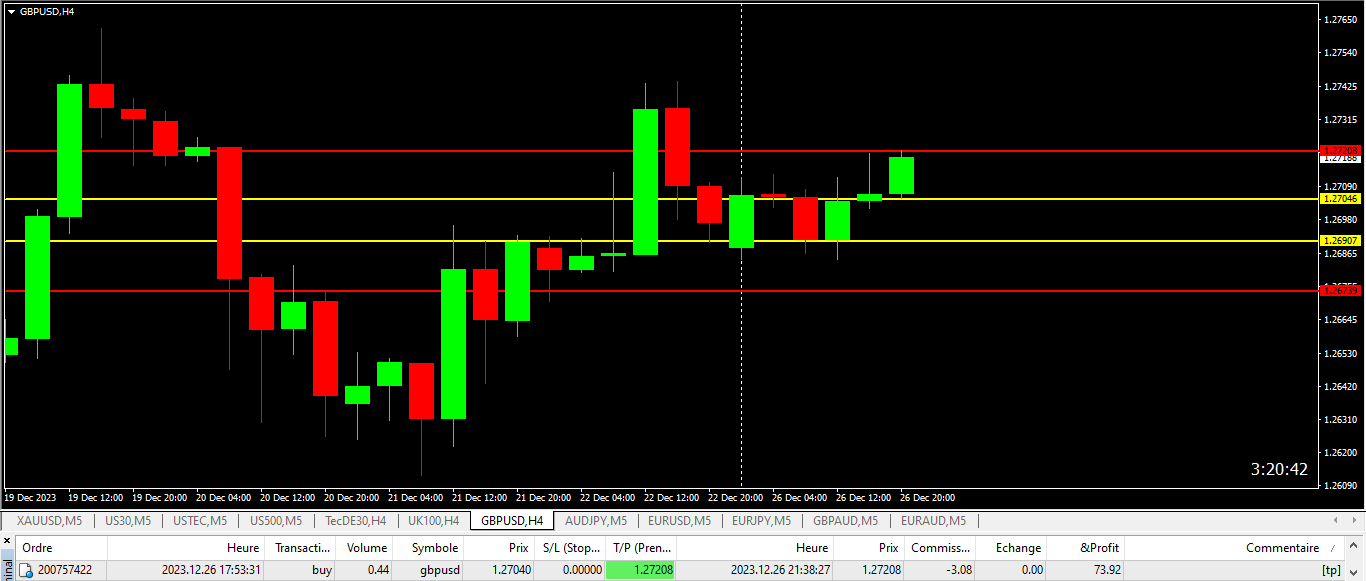Sort by the Volume column header
The height and width of the screenshot is (581, 1366).
pos(365,548)
